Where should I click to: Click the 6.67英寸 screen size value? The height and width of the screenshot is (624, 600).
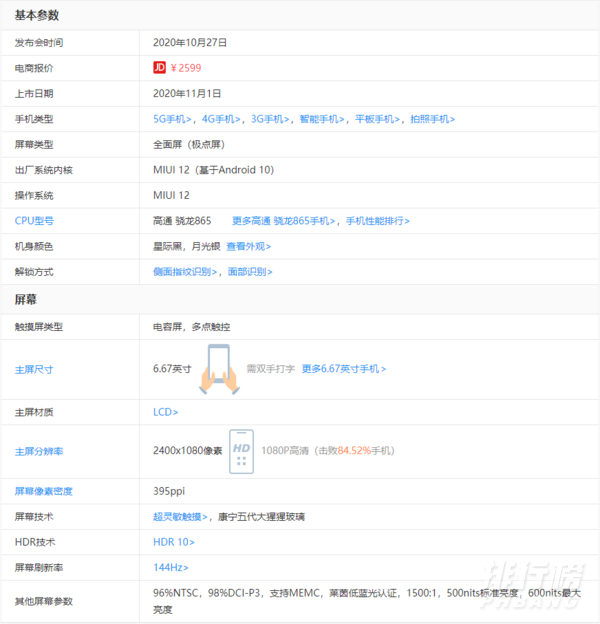tap(172, 369)
